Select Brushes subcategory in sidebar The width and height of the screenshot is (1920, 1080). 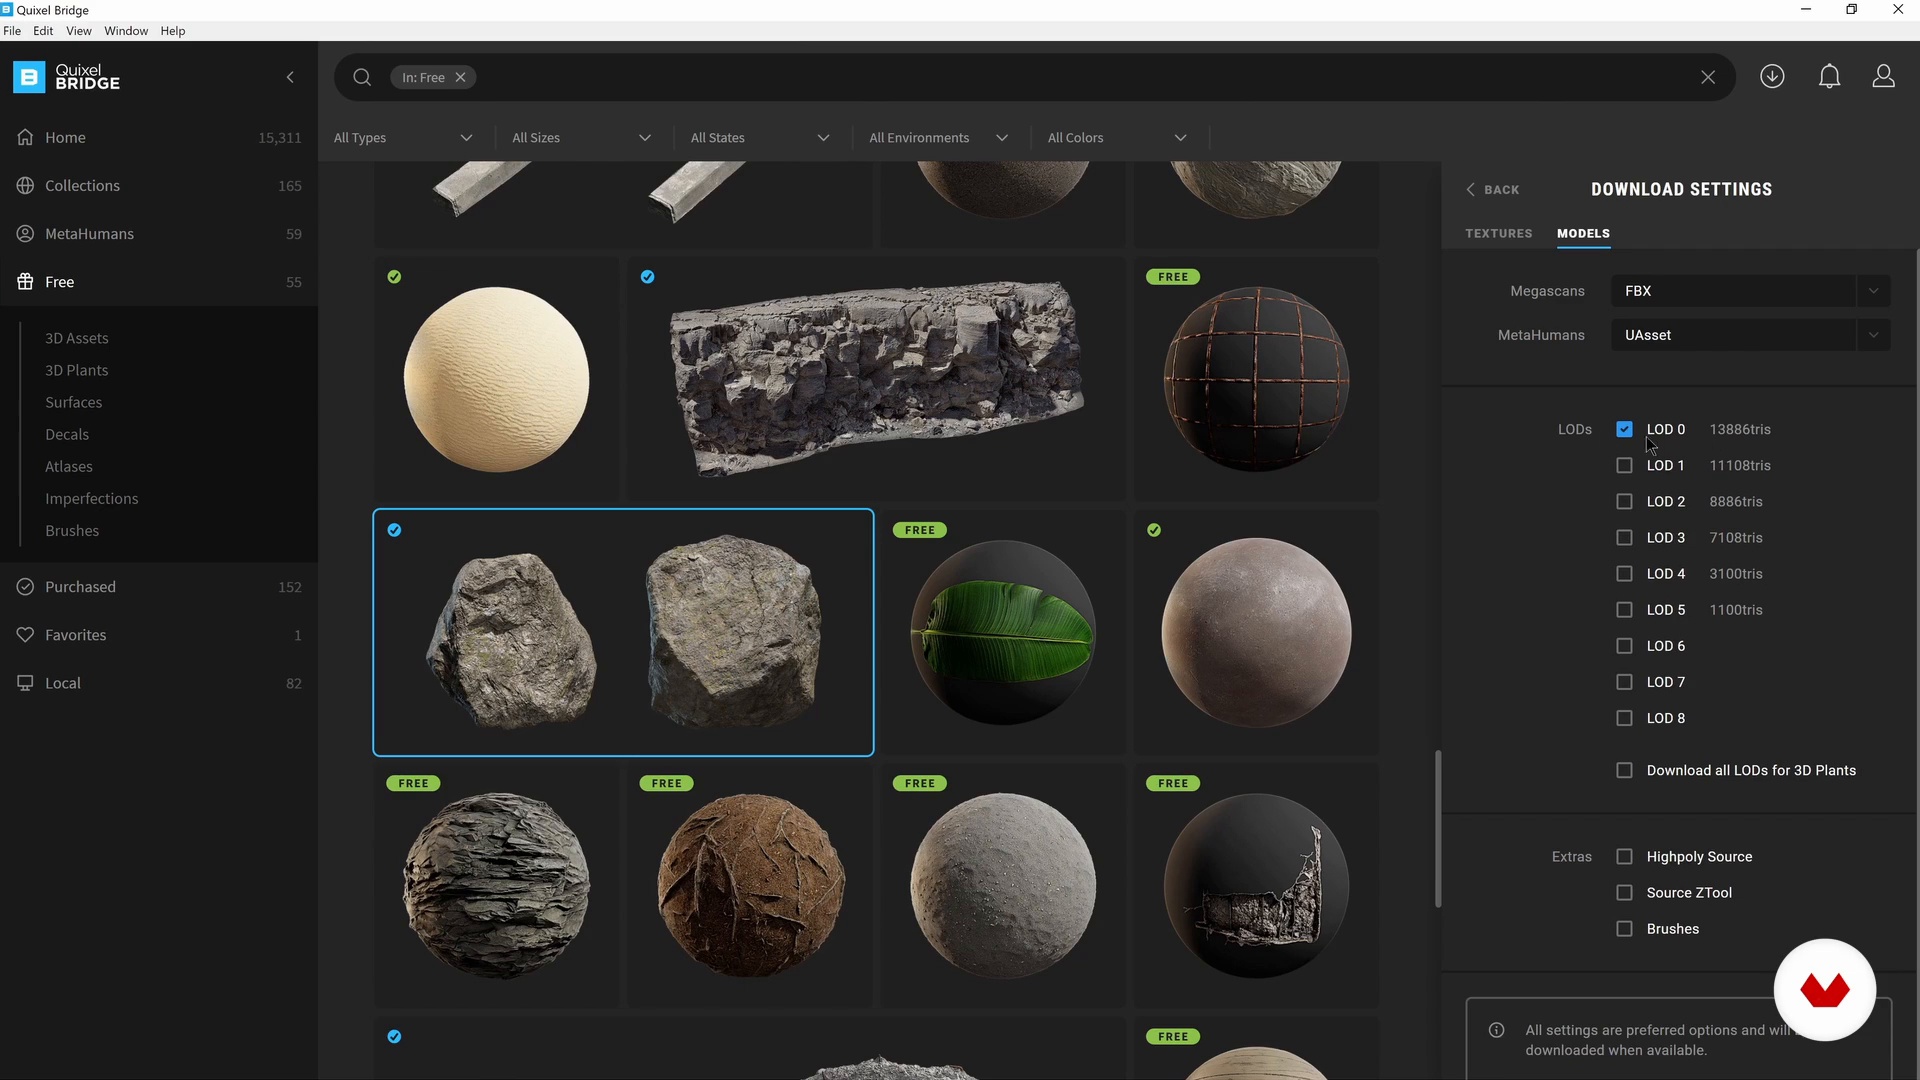coord(72,530)
